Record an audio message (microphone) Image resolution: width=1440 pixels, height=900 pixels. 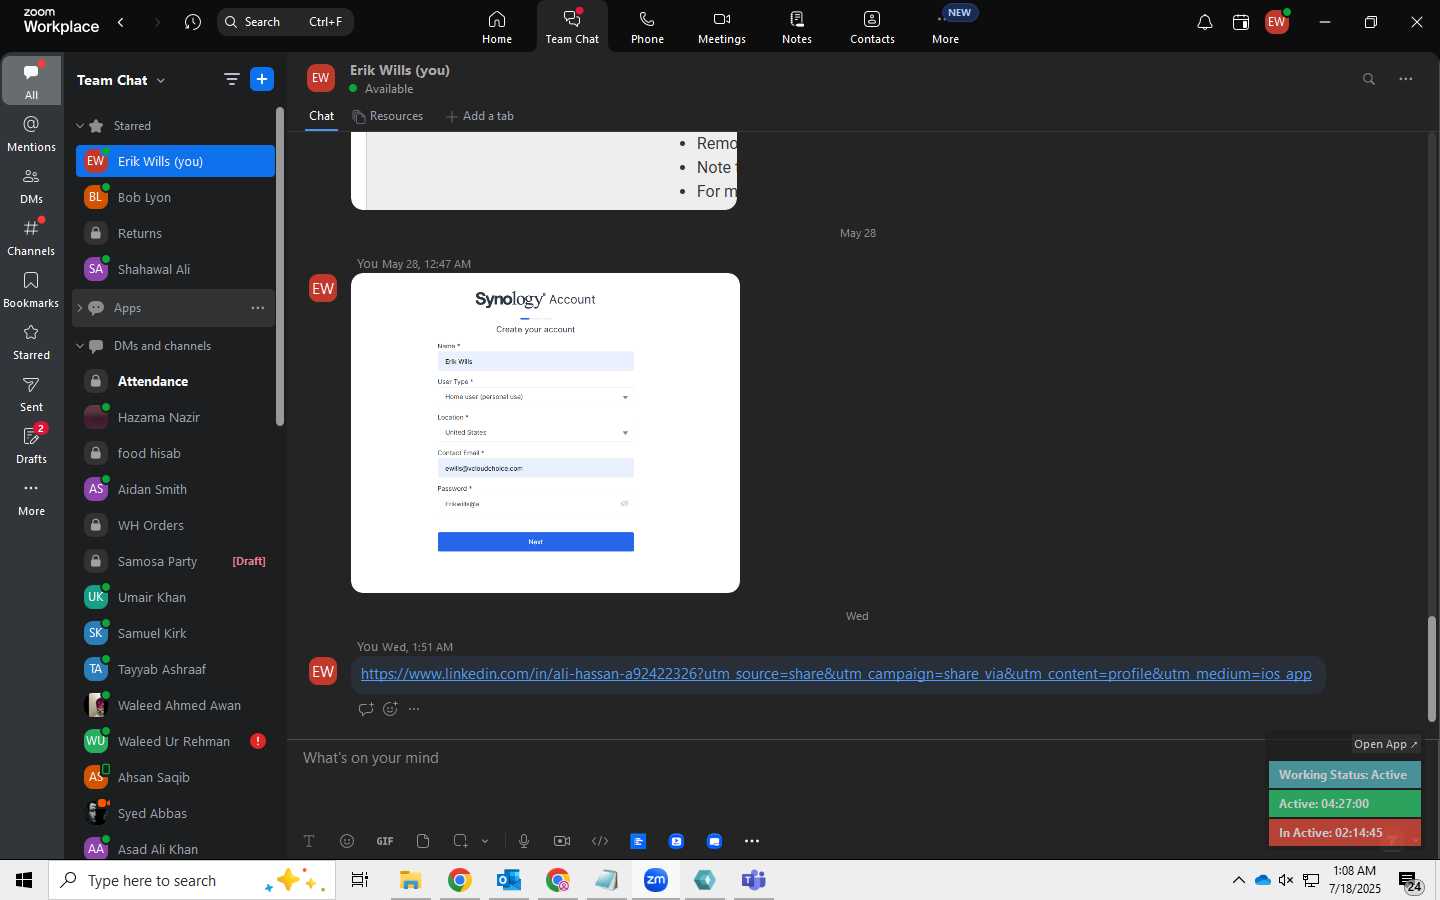coord(524,841)
